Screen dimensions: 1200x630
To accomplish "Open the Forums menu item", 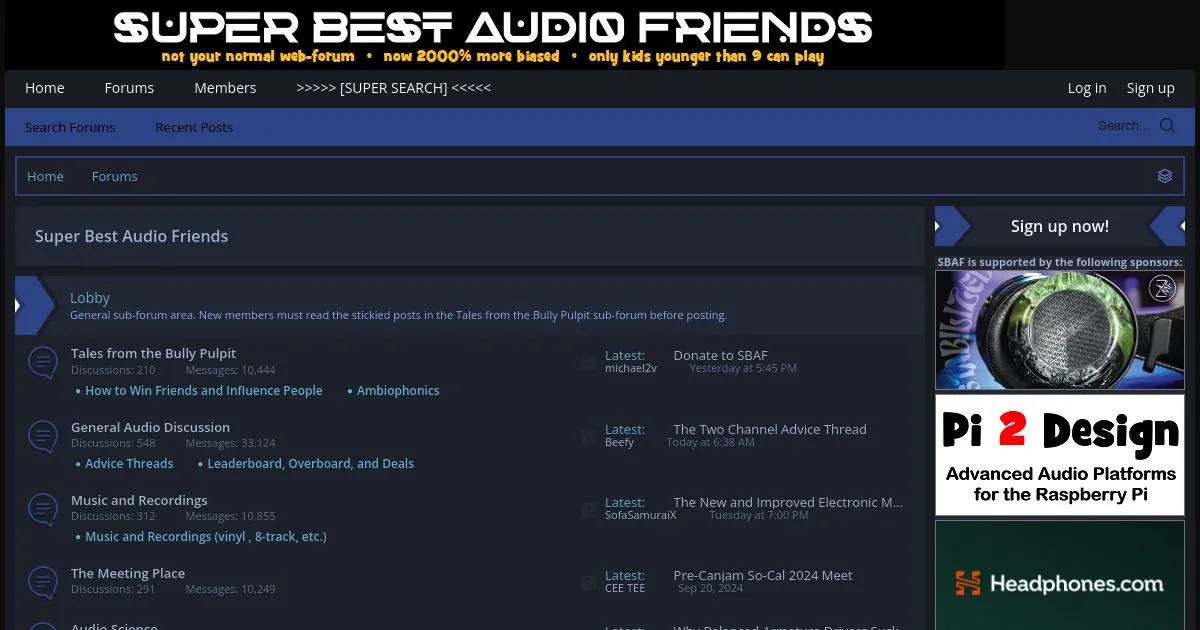I will 129,88.
